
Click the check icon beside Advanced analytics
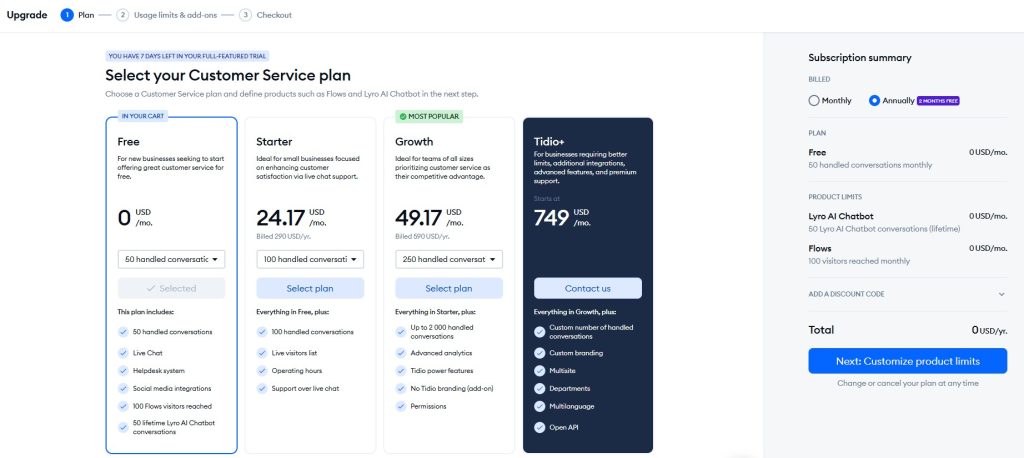point(401,351)
